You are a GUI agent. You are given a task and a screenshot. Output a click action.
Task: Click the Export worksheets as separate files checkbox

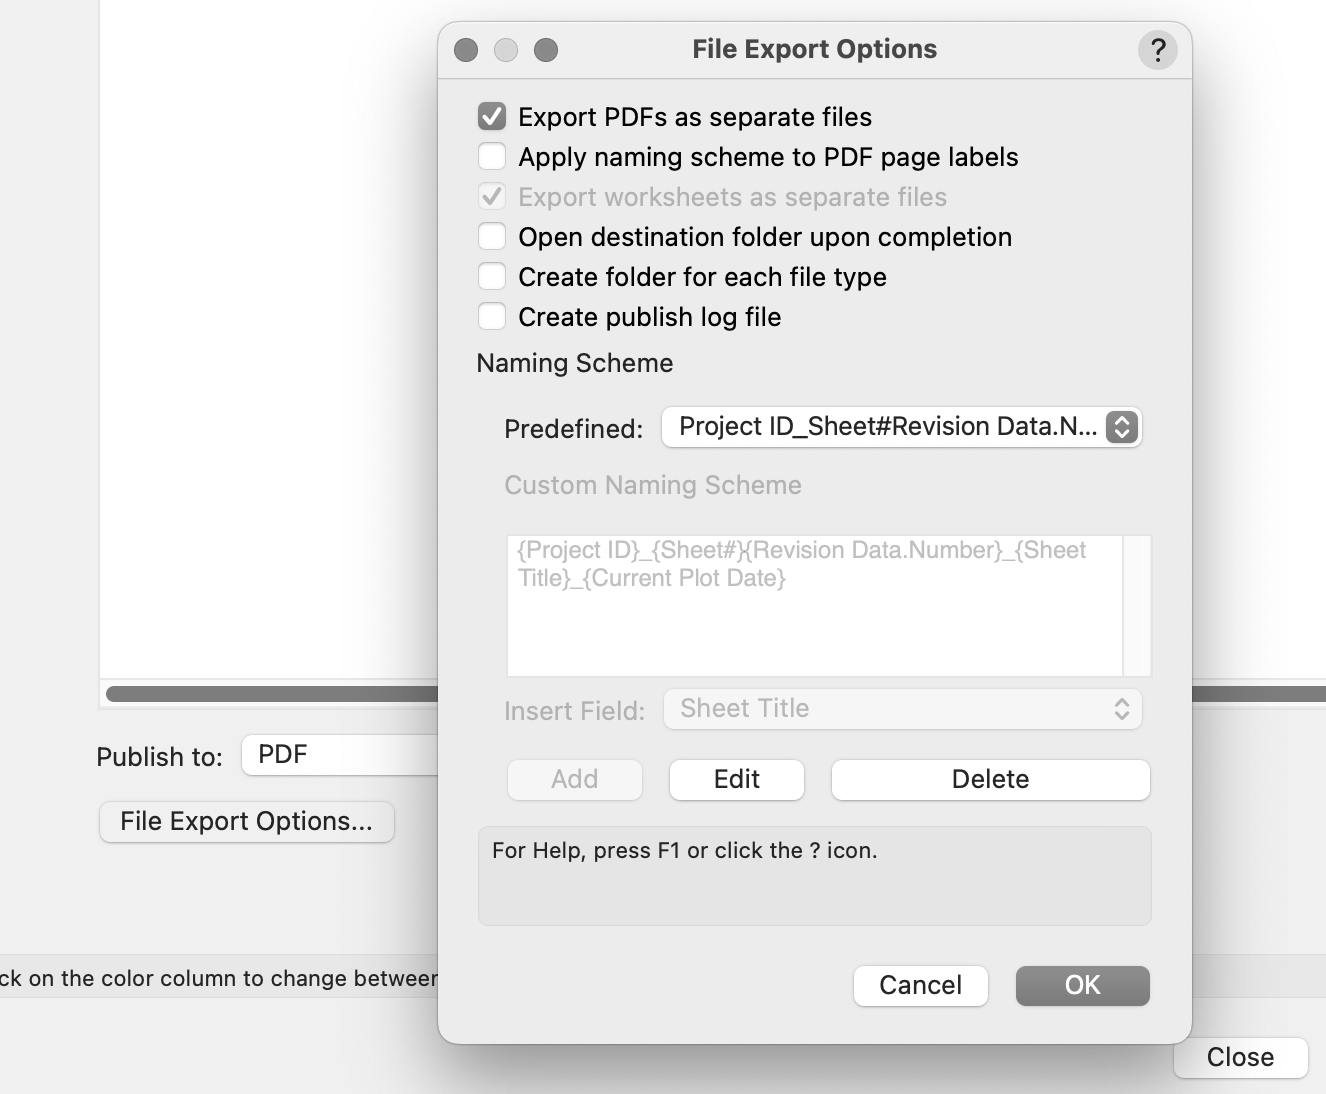[492, 197]
